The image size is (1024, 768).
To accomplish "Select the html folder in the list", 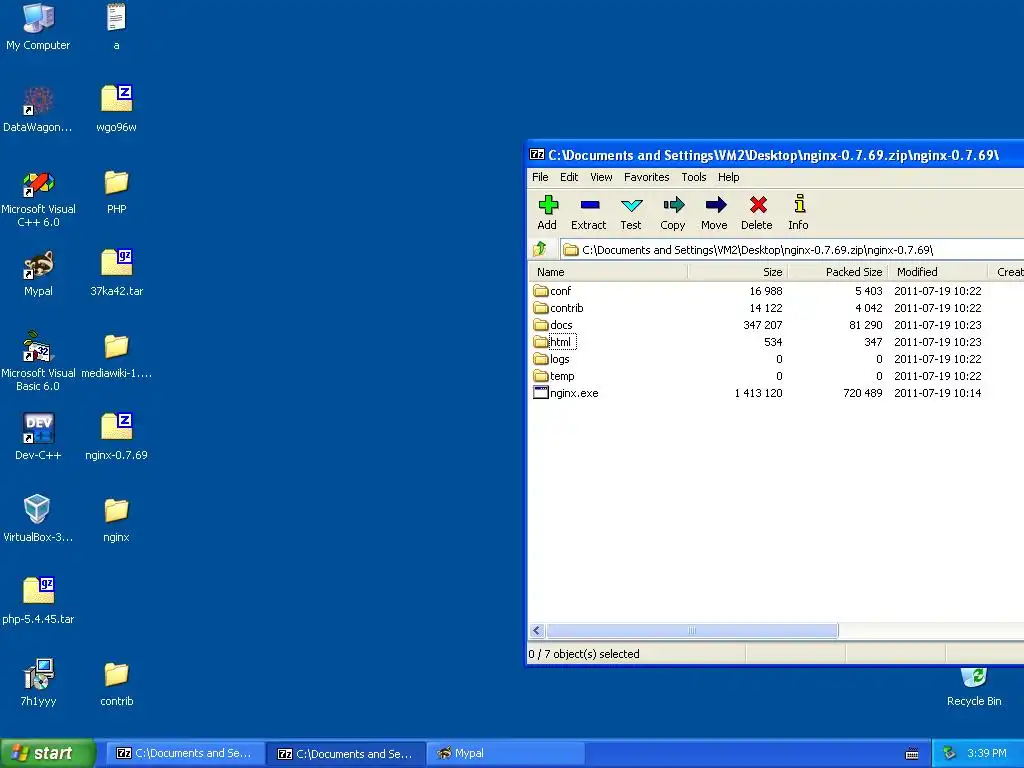I will (554, 342).
